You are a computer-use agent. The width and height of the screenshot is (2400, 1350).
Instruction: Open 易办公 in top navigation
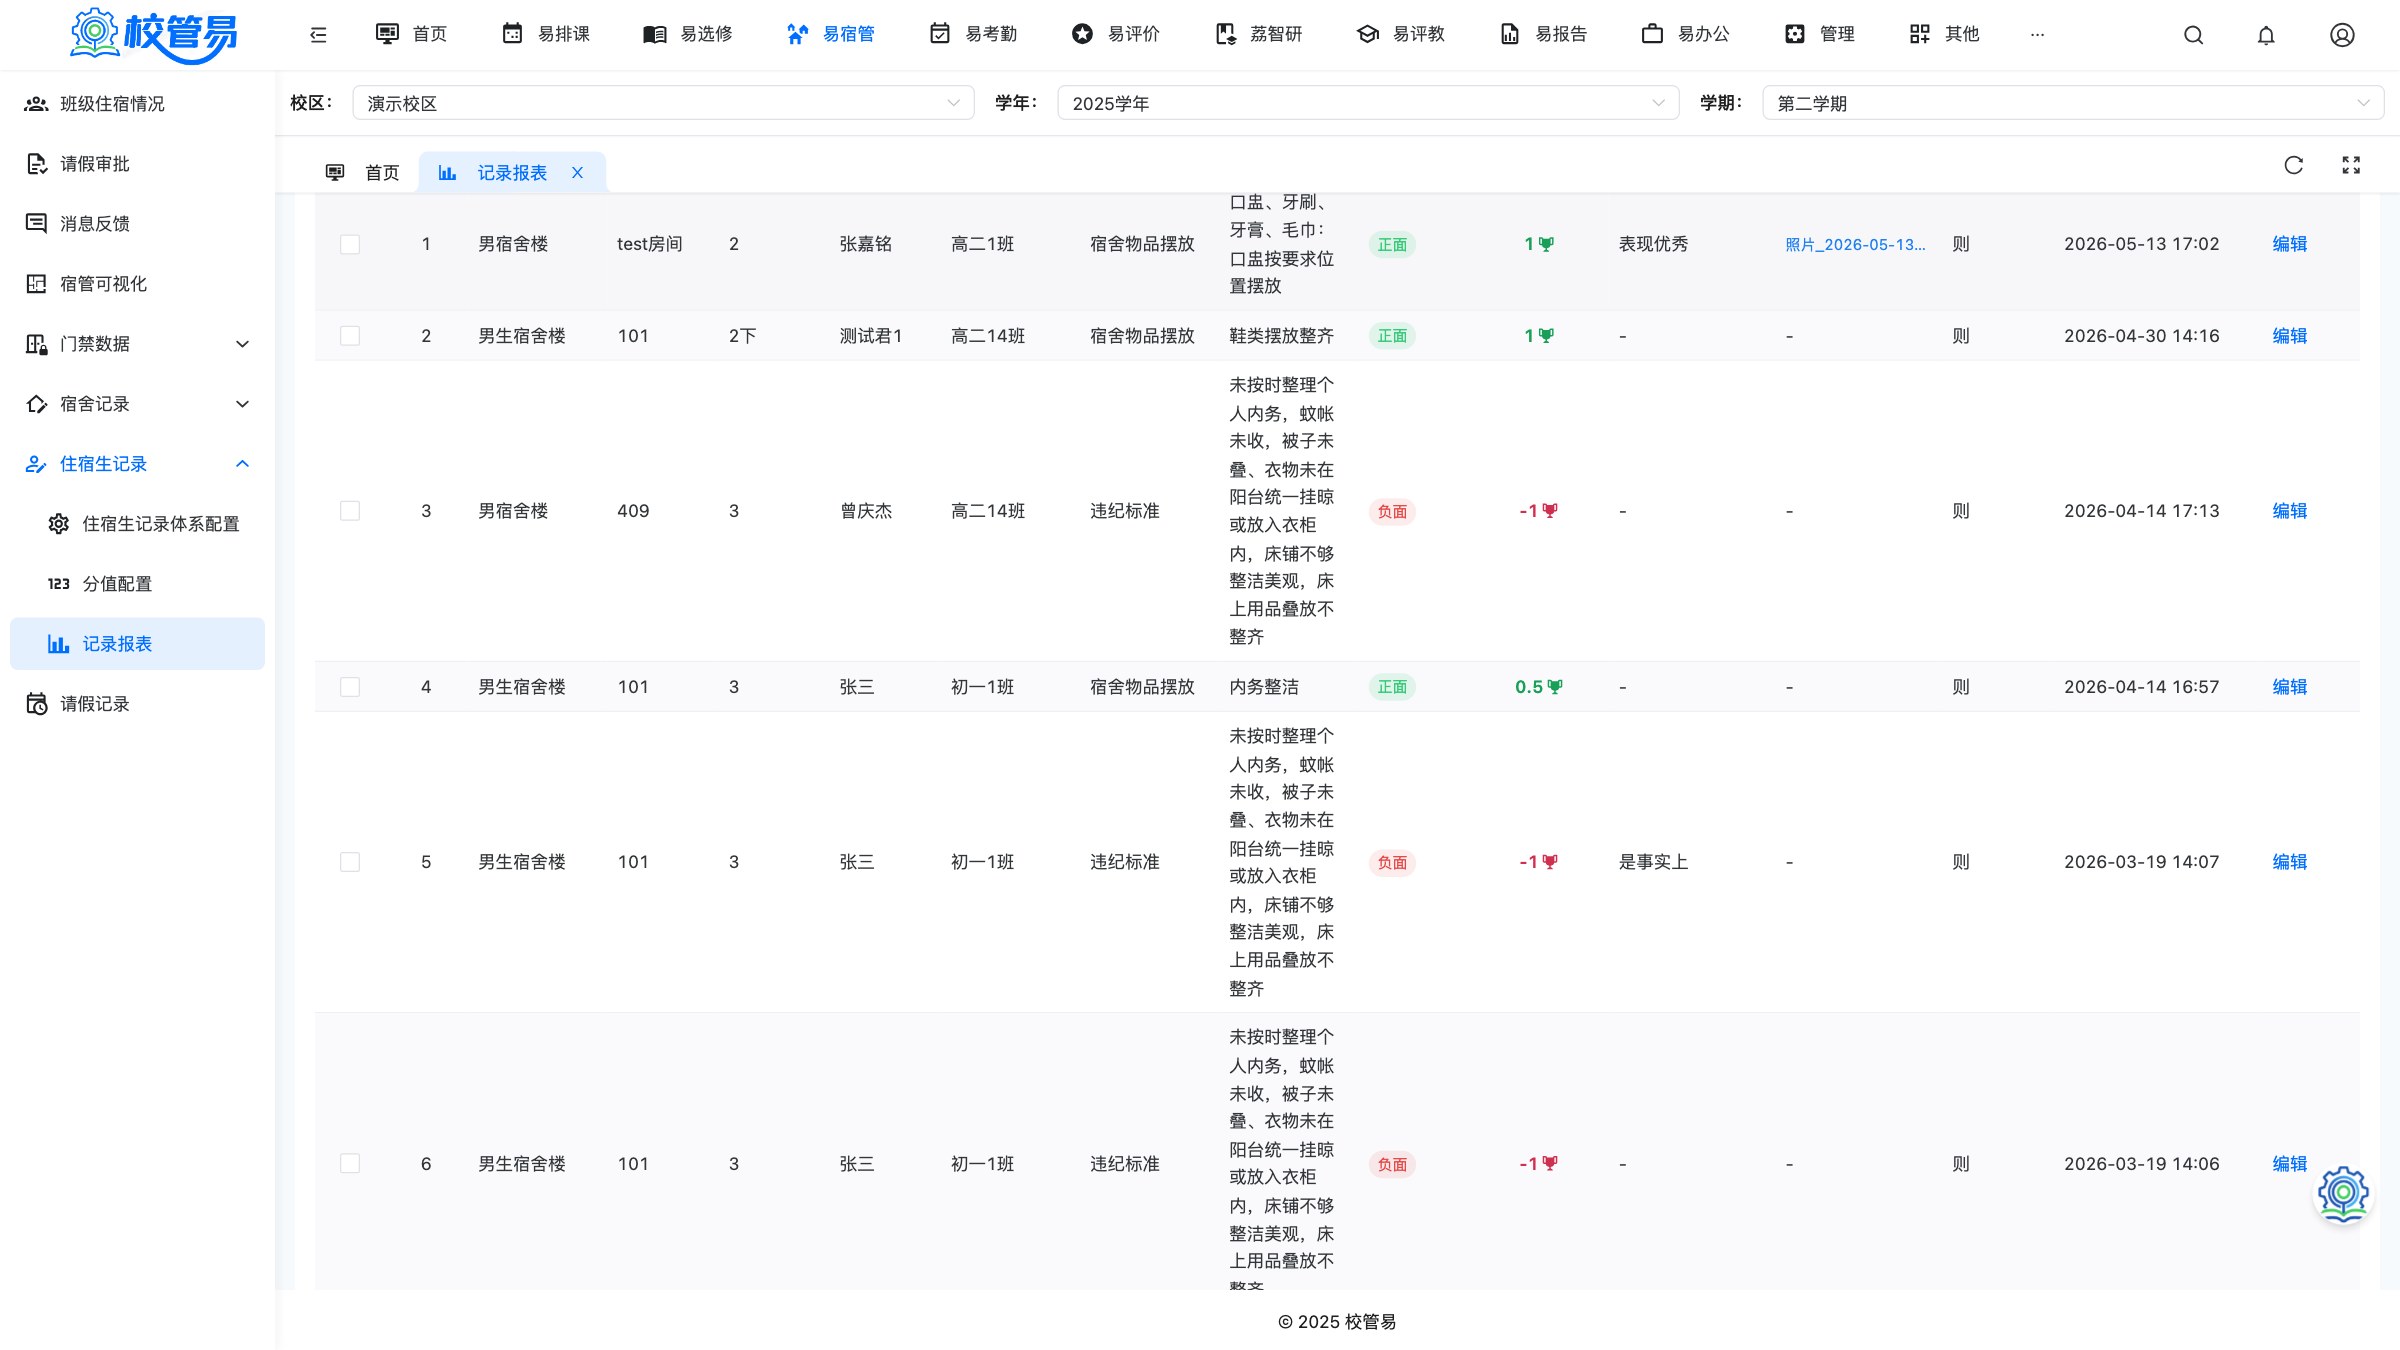coord(1686,35)
